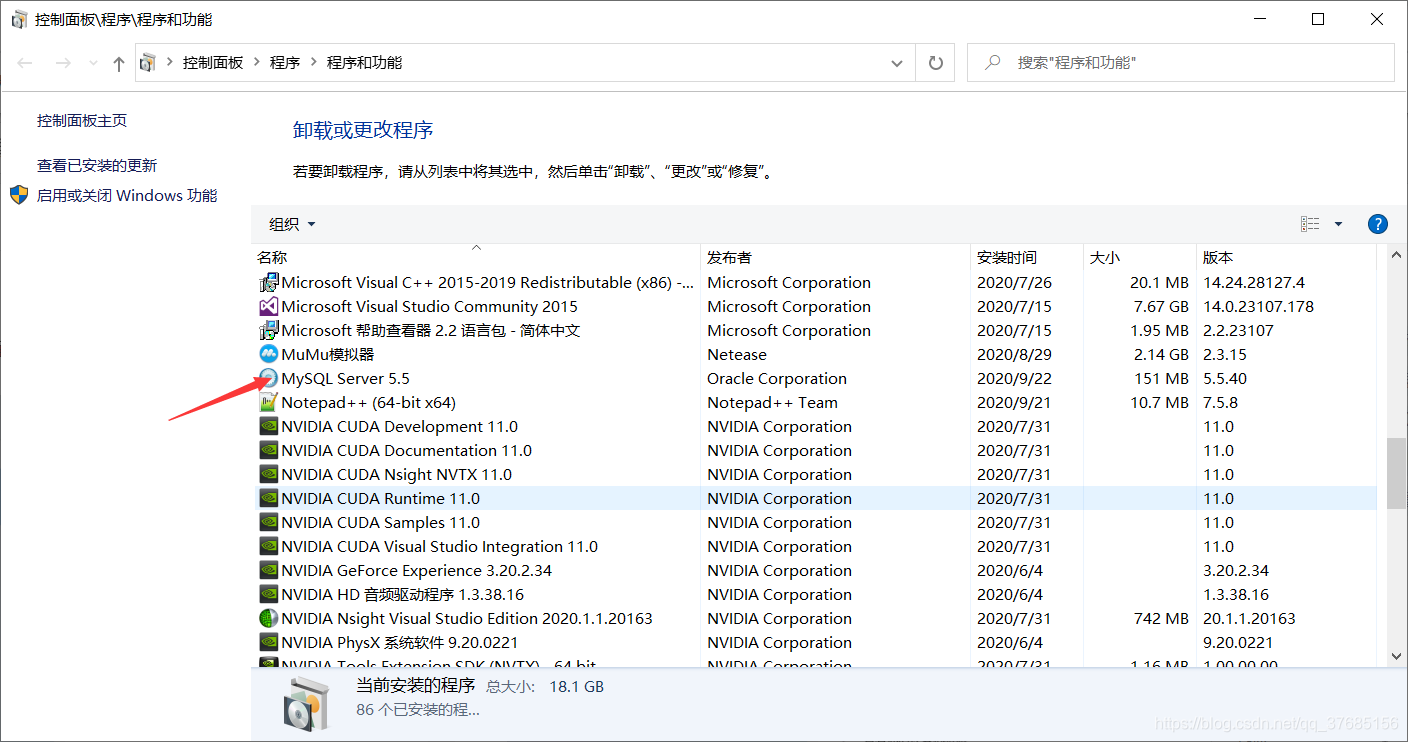1408x742 pixels.
Task: Click the MuMu模拟器 program icon
Action: click(x=268, y=355)
